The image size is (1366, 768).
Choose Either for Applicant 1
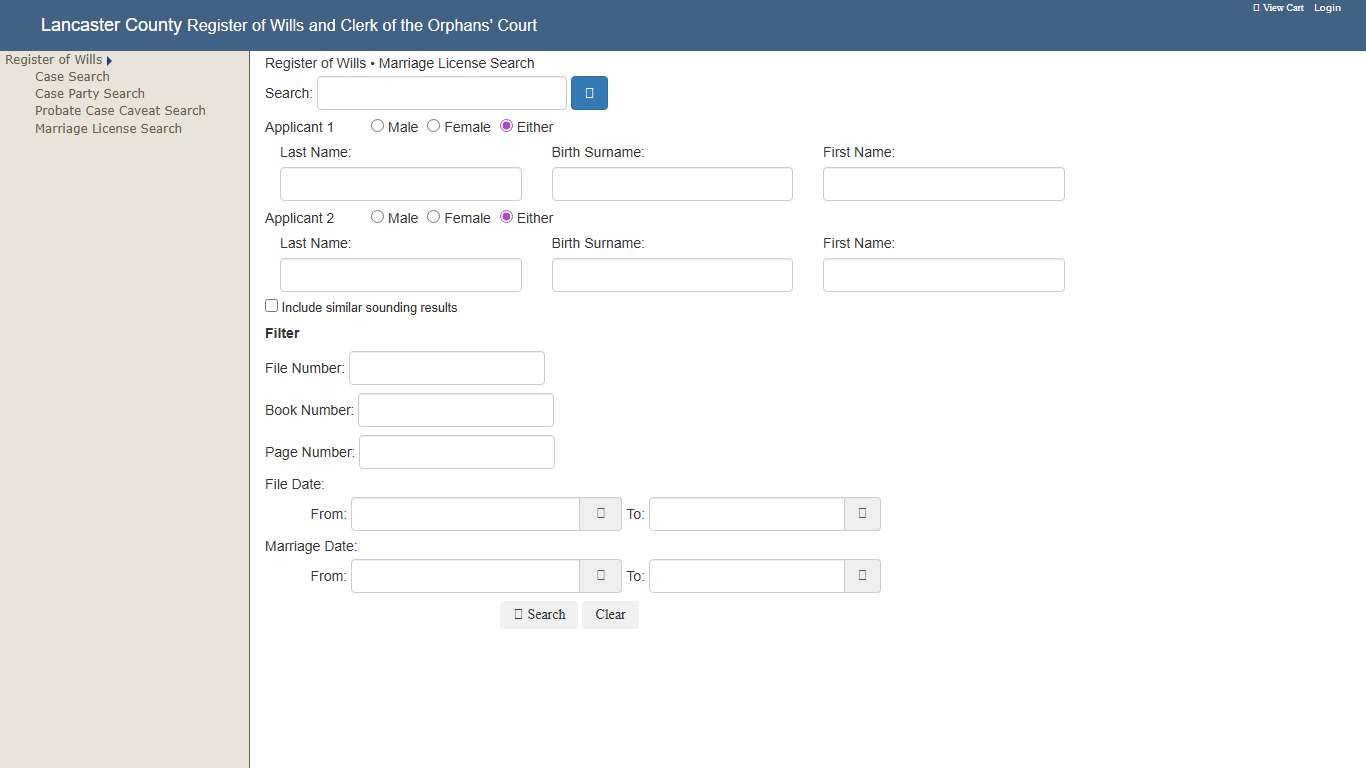(506, 126)
